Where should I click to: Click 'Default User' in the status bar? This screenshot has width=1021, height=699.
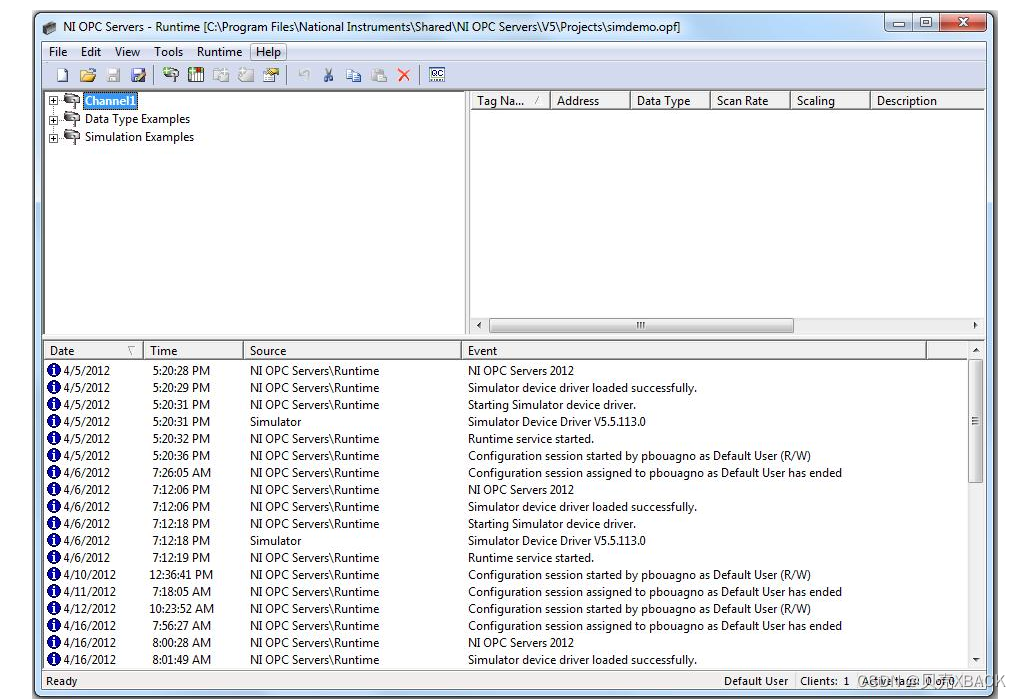(x=756, y=681)
